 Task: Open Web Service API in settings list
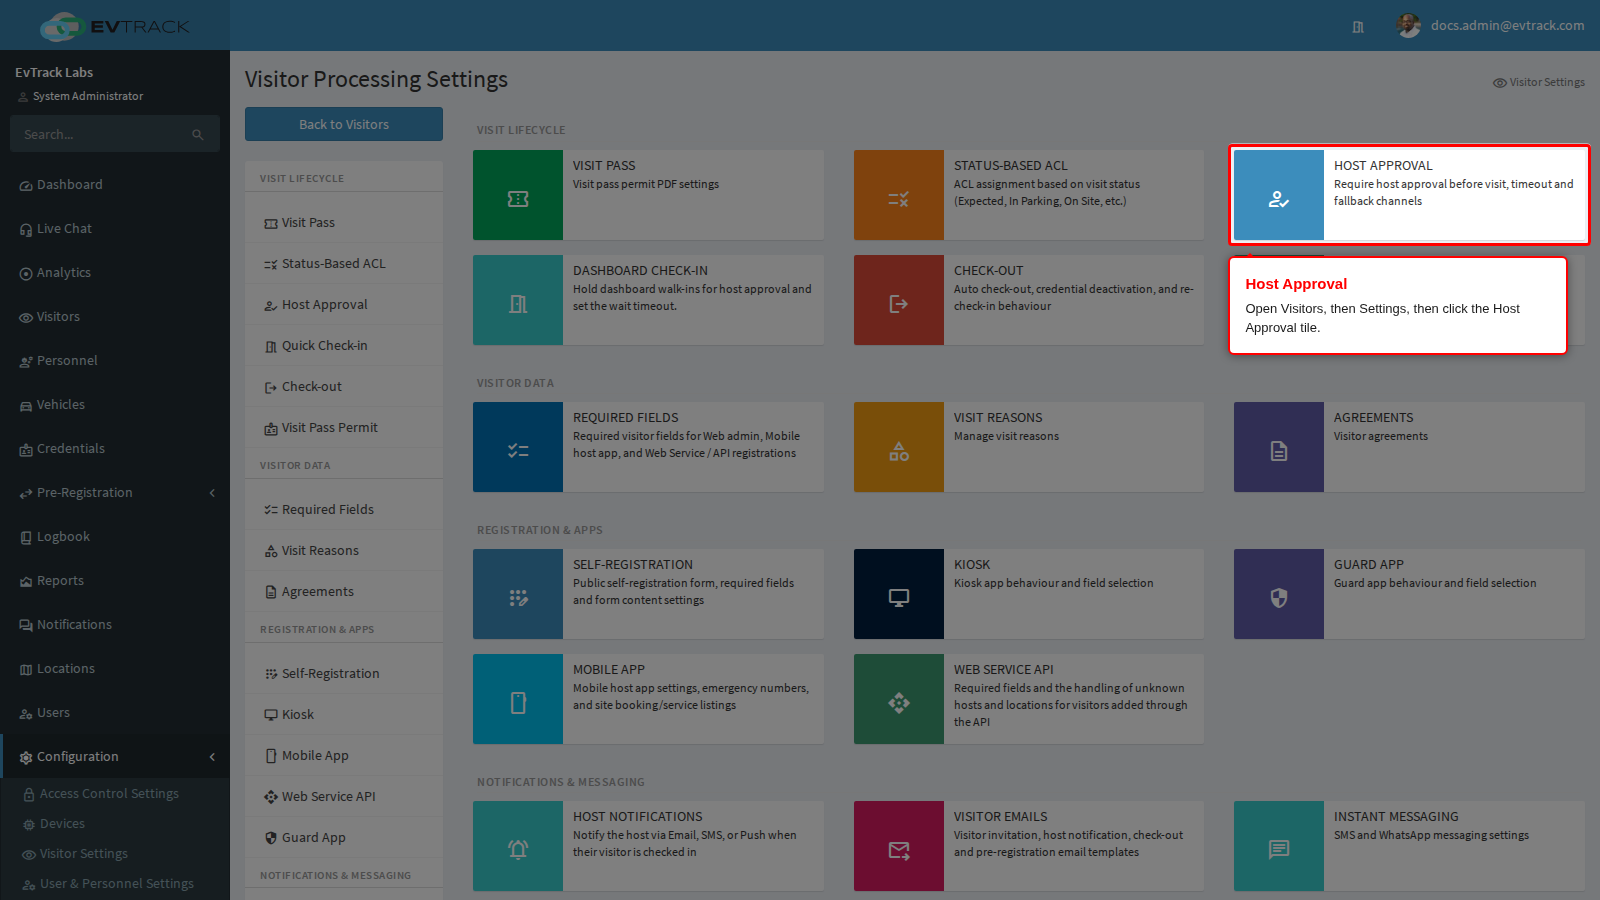point(344,797)
